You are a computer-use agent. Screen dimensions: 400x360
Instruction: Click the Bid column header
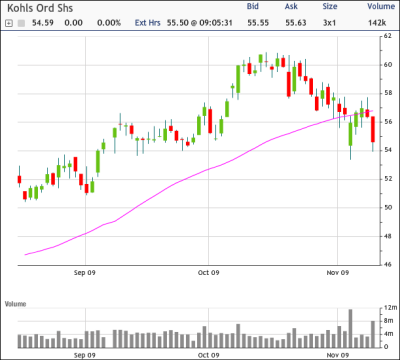(x=253, y=6)
